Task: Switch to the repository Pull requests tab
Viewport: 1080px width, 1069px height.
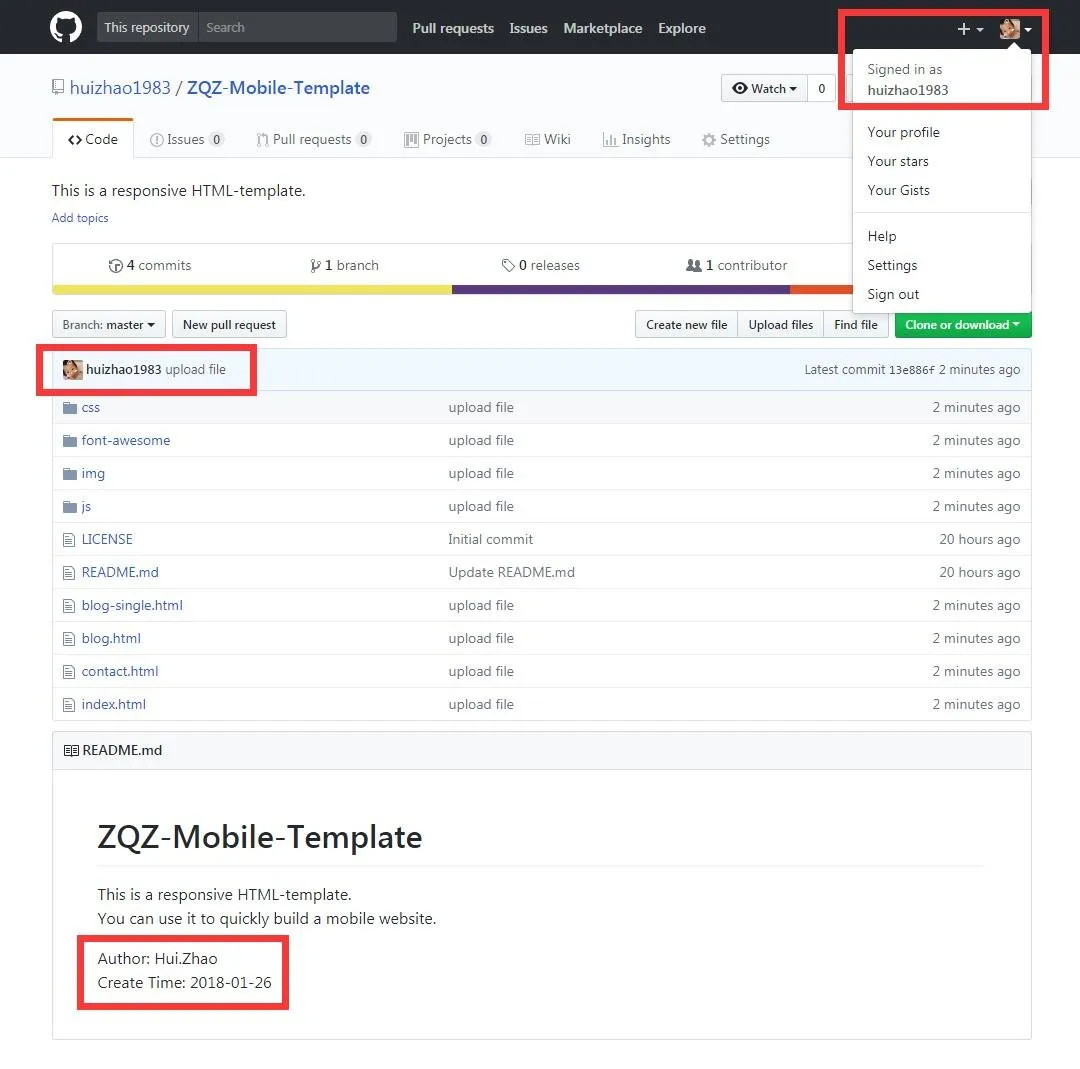Action: [313, 140]
